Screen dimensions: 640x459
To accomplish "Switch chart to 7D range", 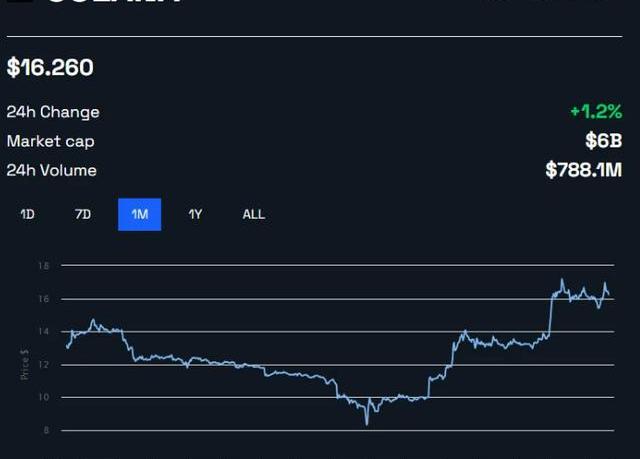I will point(83,214).
